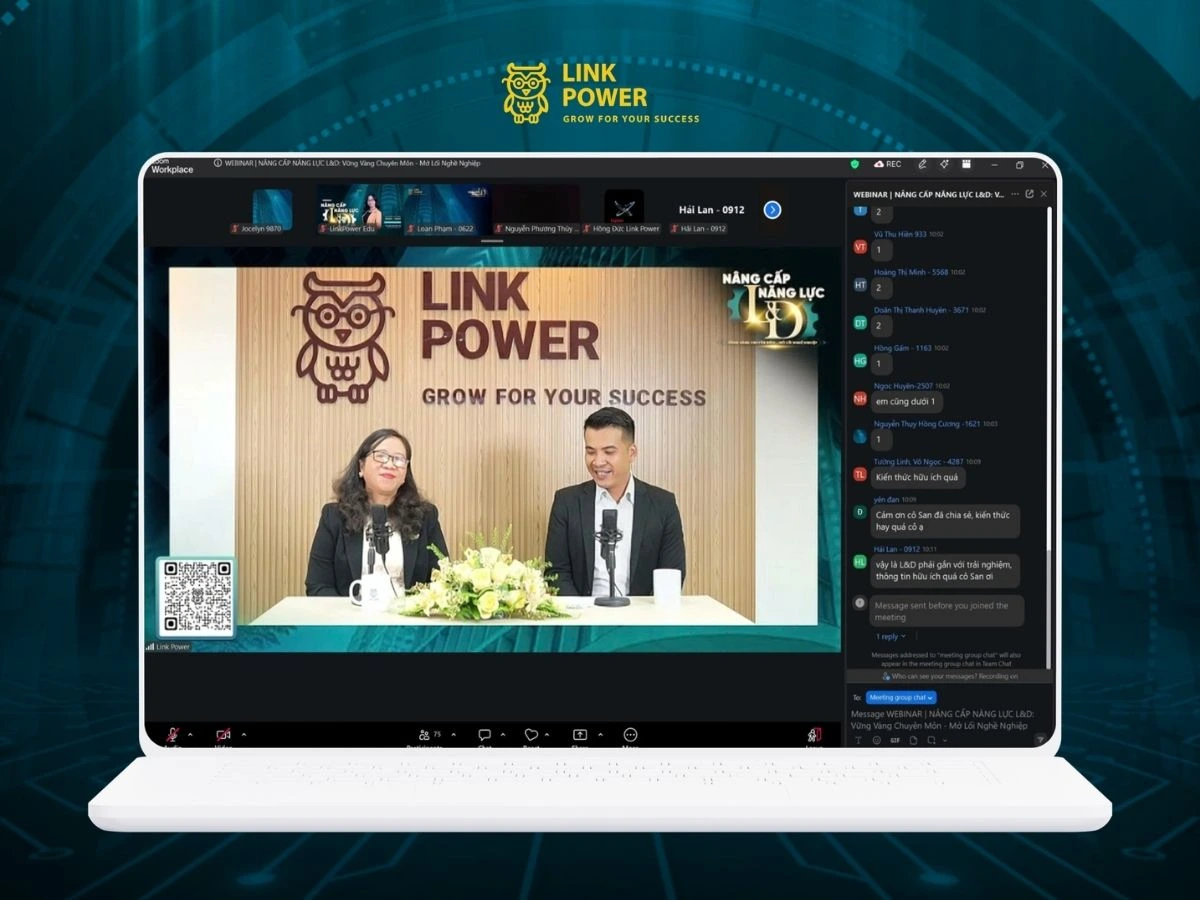This screenshot has width=1200, height=900.
Task: Click the green encryption shield icon
Action: [855, 164]
